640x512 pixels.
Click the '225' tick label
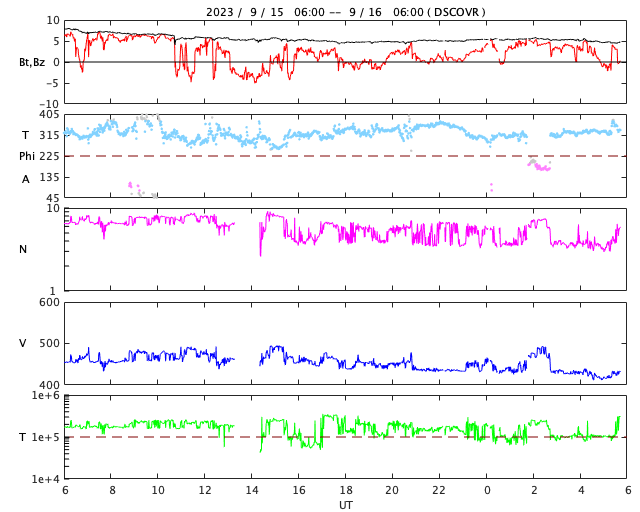[x=49, y=156]
